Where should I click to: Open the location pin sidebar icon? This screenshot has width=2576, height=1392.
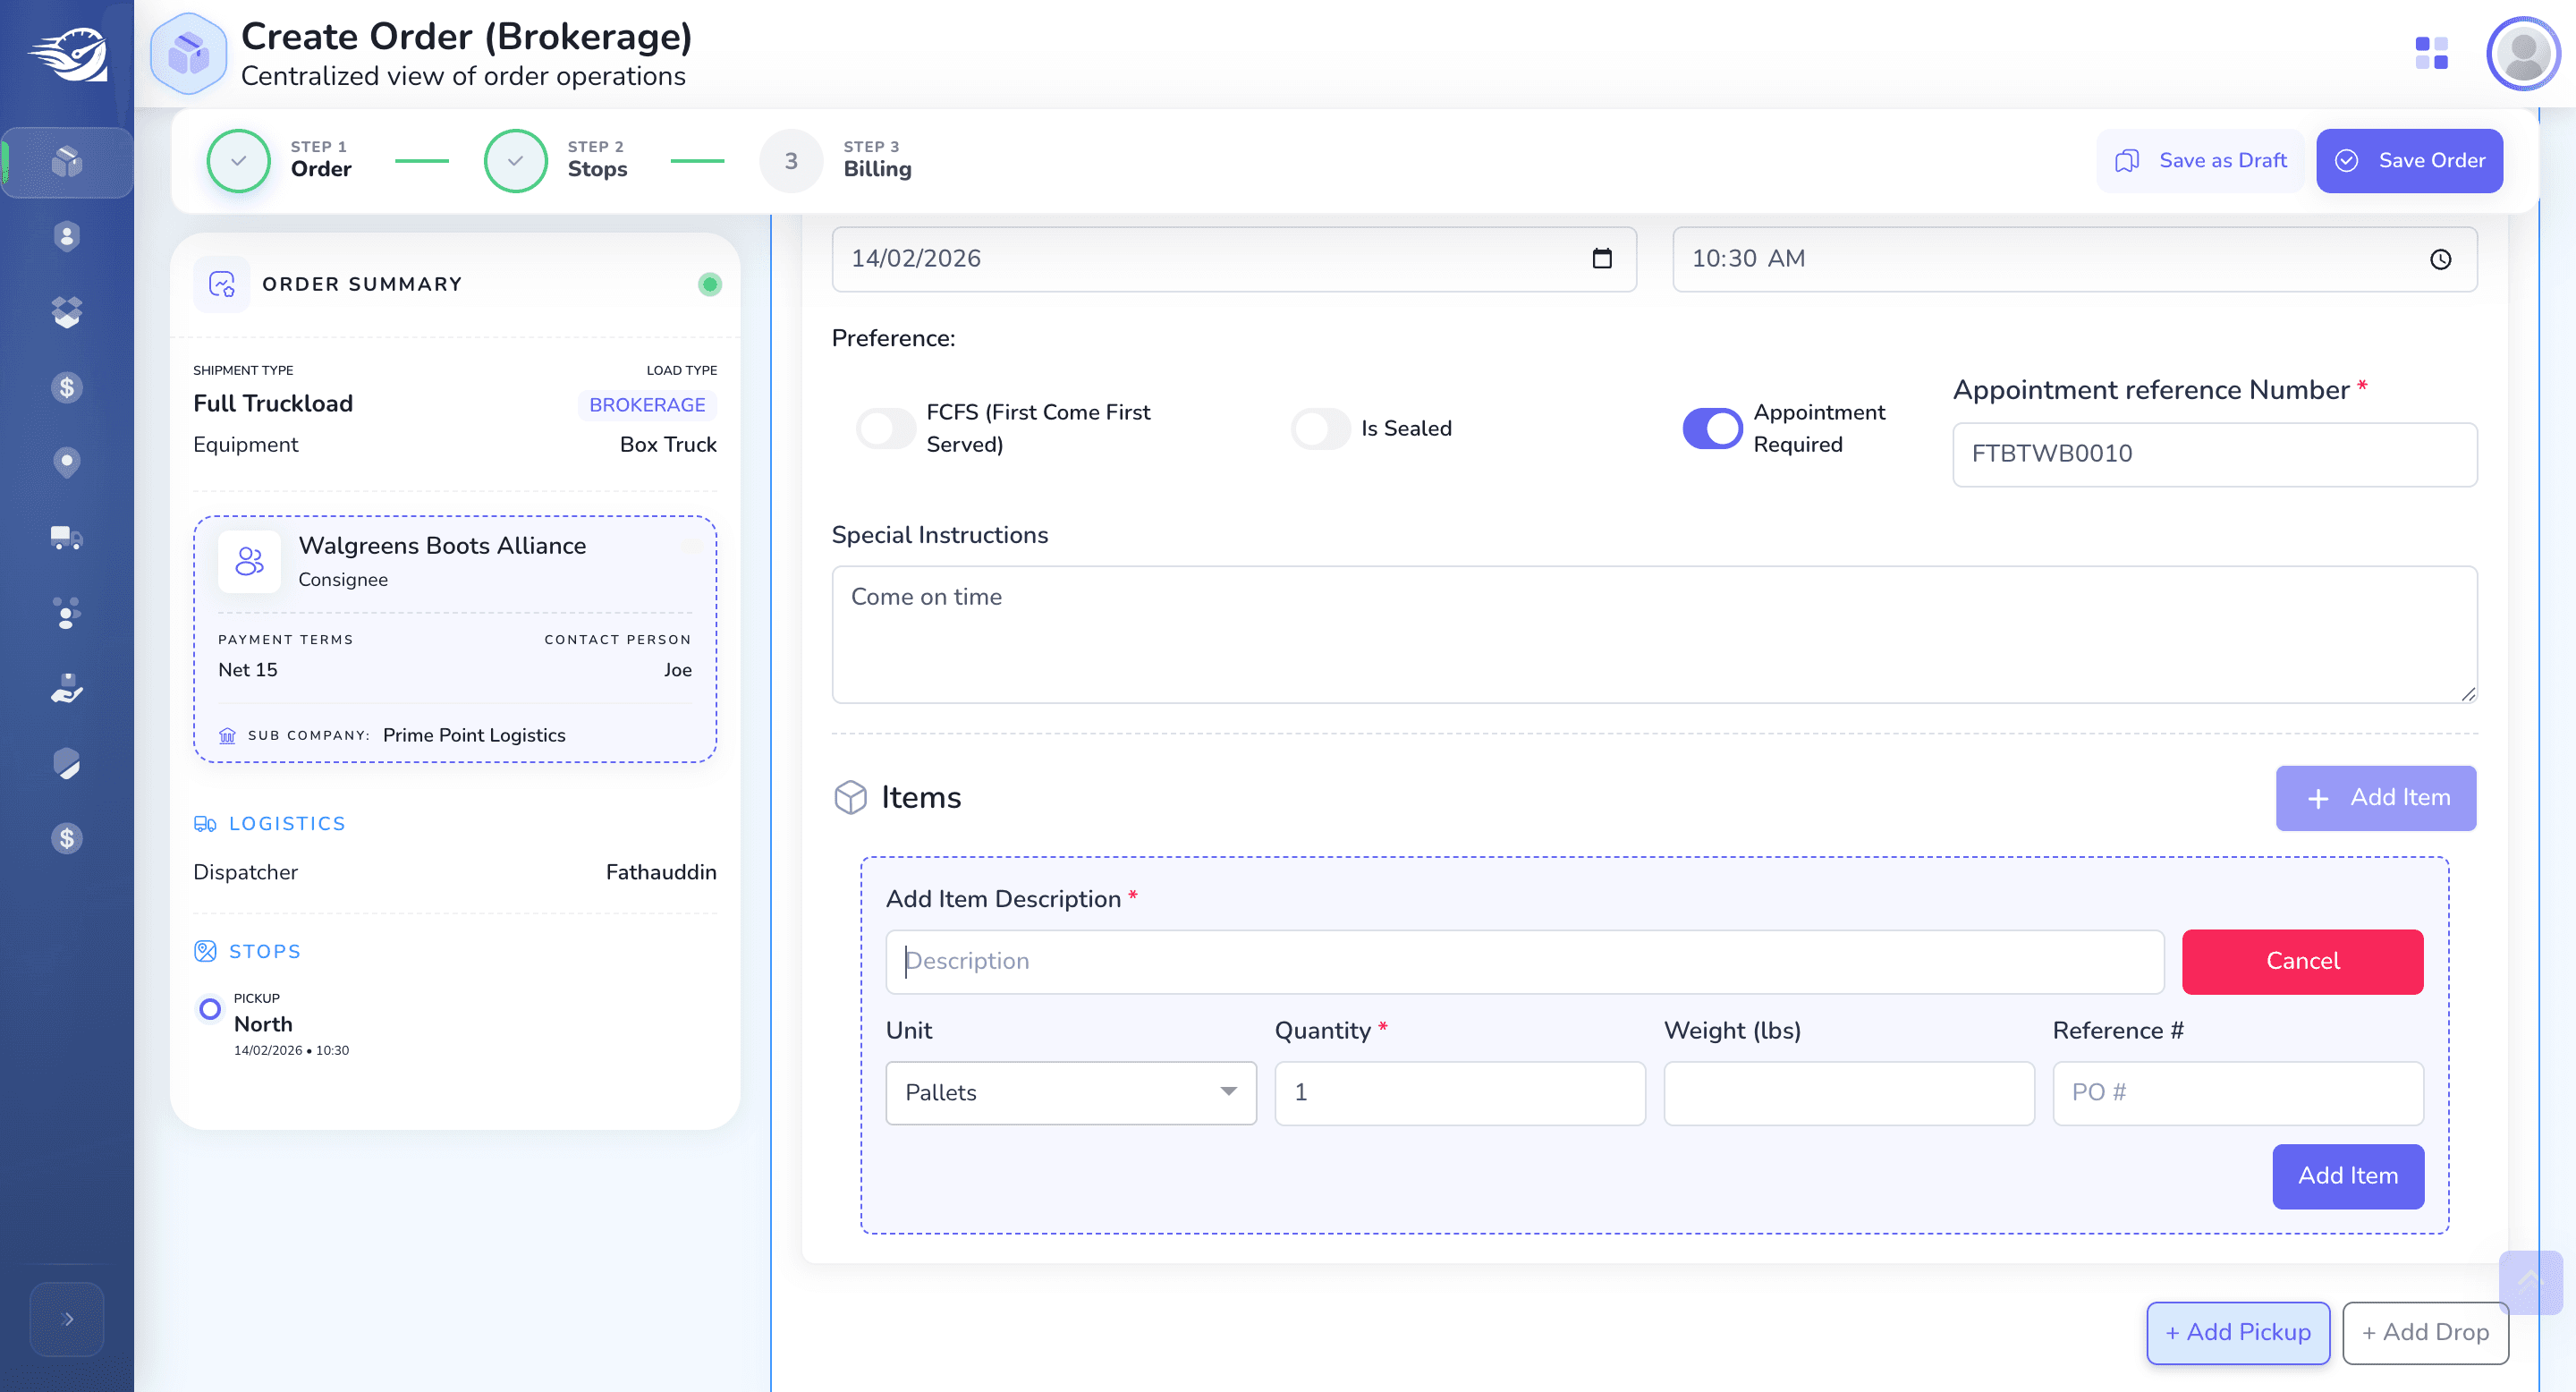coord(66,462)
